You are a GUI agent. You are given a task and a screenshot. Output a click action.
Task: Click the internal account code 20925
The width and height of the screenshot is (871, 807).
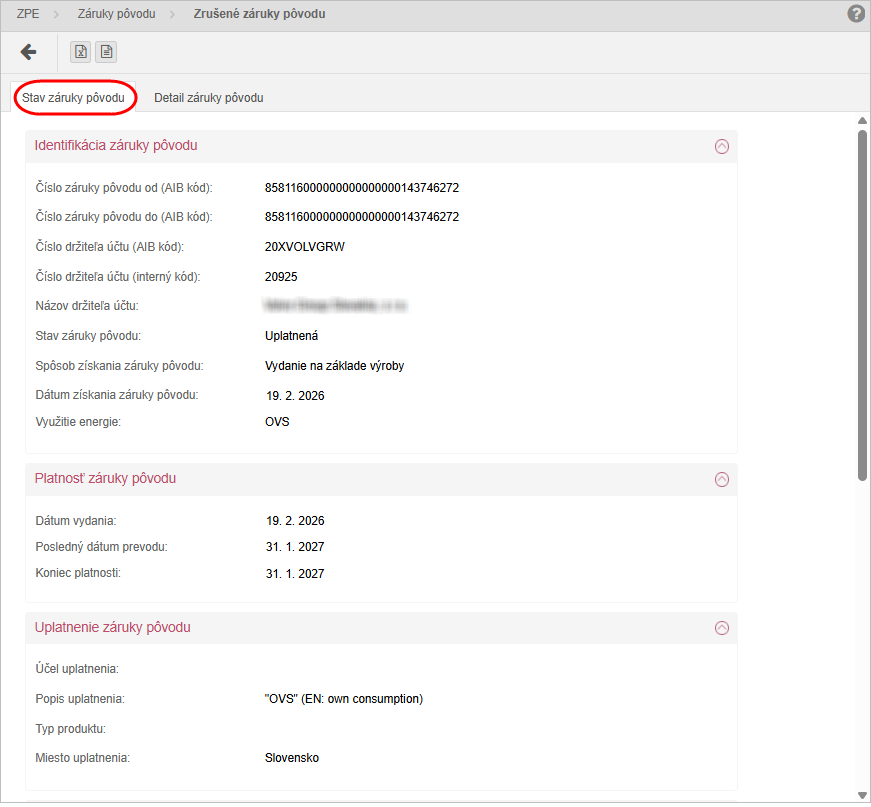point(281,277)
